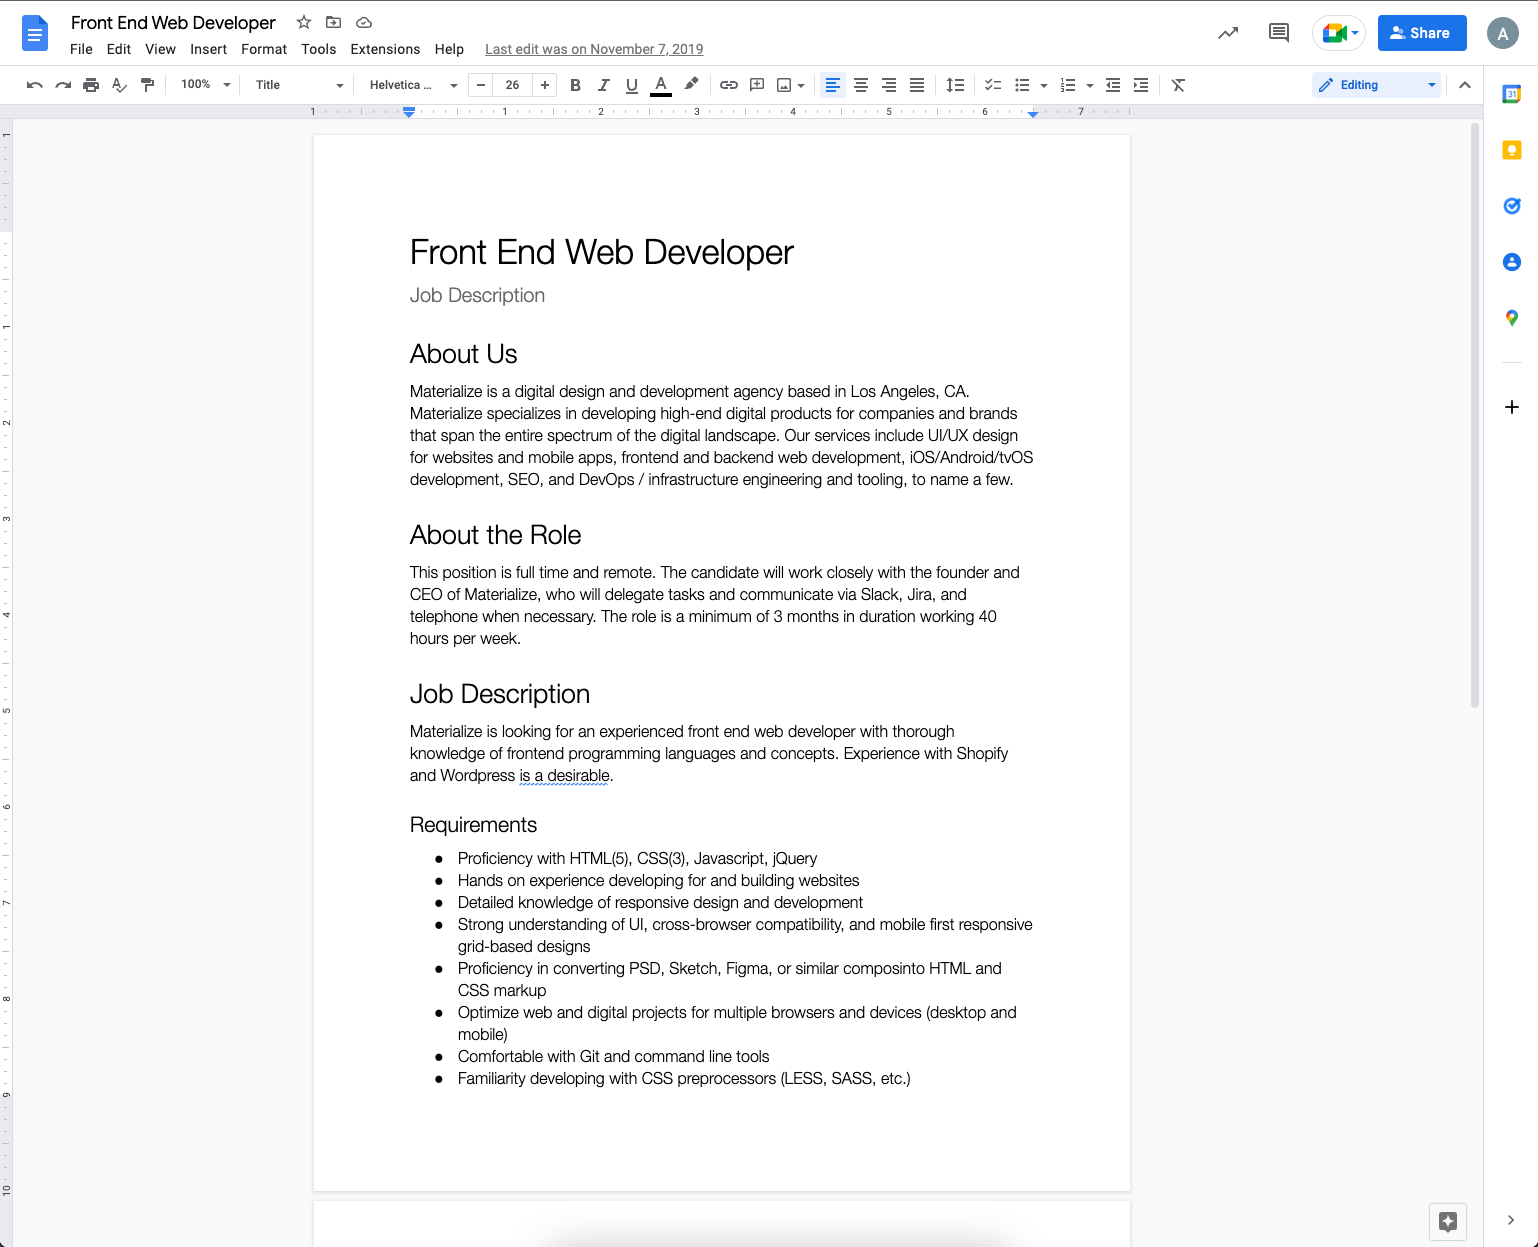Get add-ons with plus icon
The width and height of the screenshot is (1538, 1247).
coord(1512,407)
